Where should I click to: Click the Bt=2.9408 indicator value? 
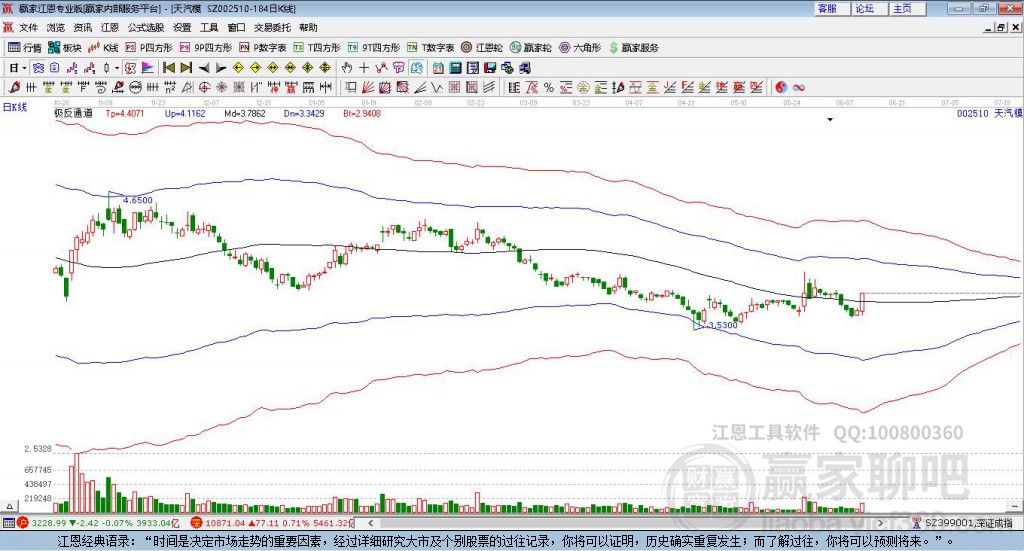(x=362, y=114)
